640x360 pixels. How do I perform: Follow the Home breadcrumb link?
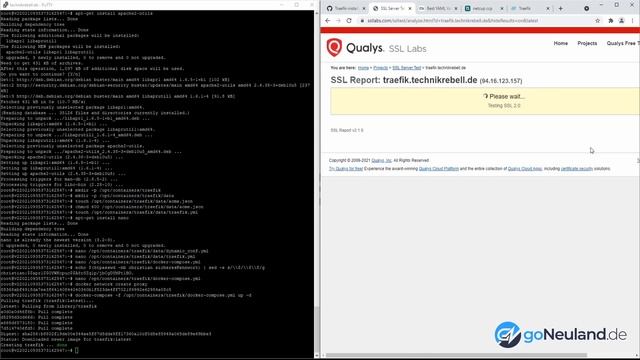tap(363, 68)
